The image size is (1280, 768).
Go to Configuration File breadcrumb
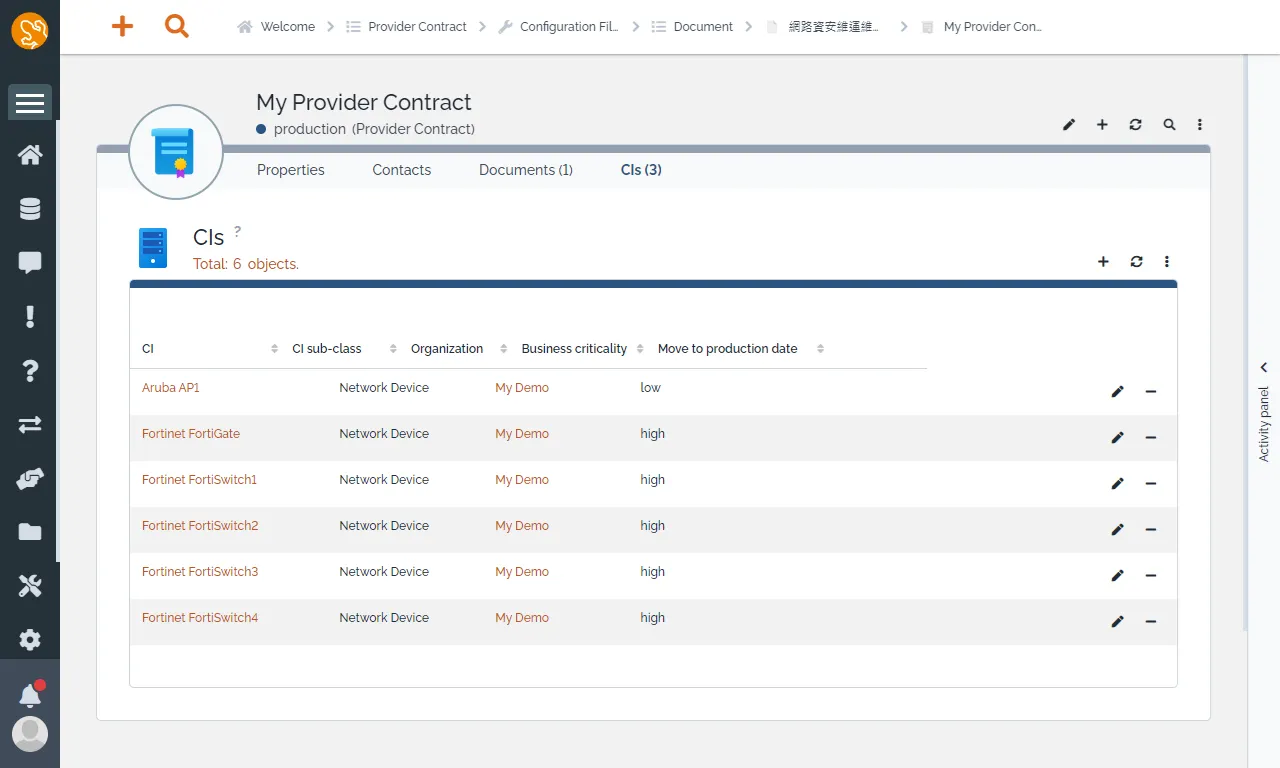click(558, 27)
